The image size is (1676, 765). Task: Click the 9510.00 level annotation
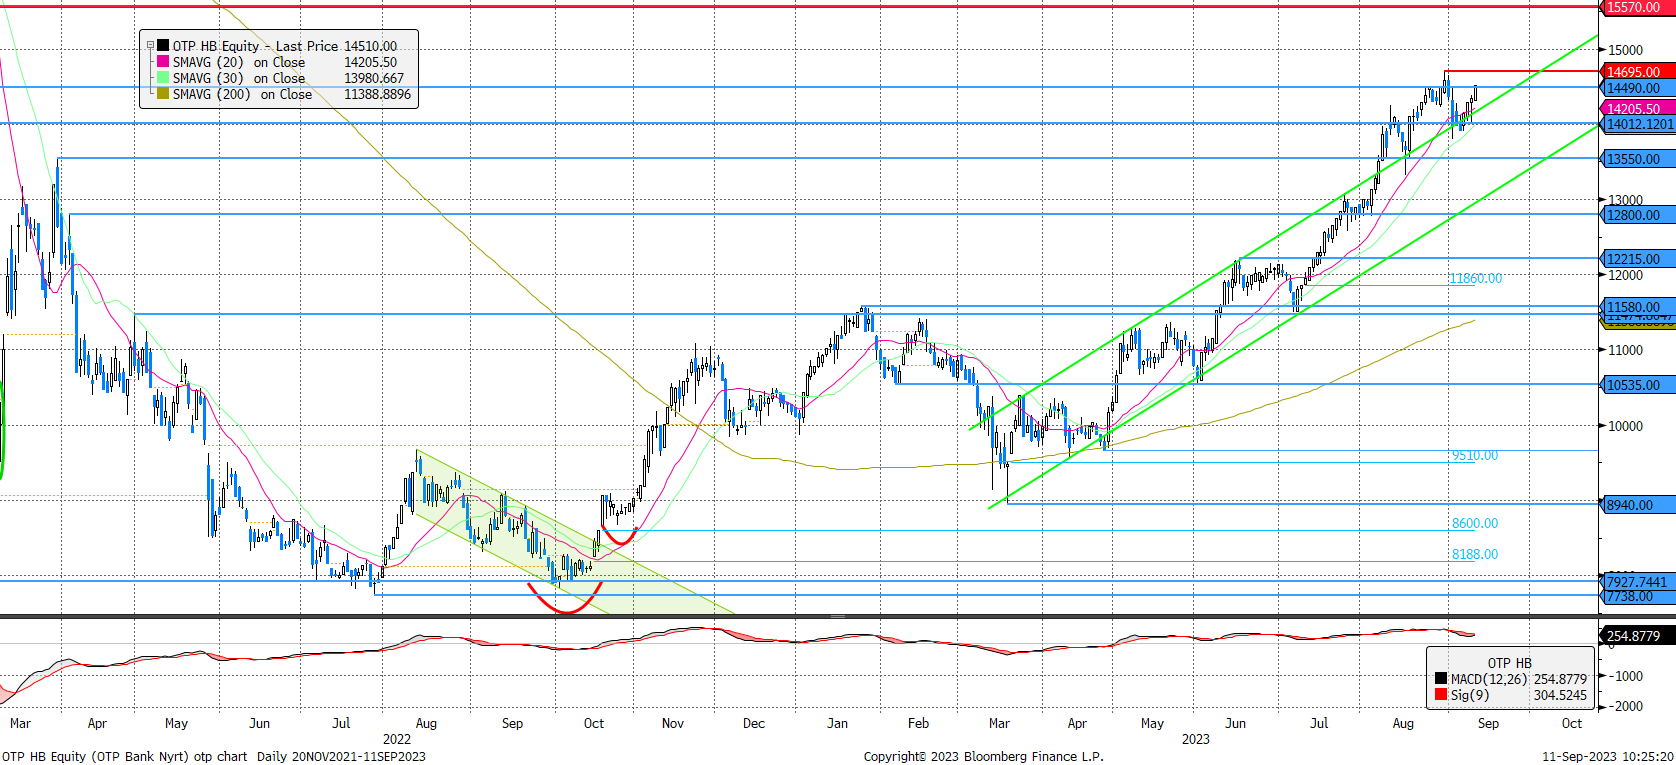coord(1475,456)
